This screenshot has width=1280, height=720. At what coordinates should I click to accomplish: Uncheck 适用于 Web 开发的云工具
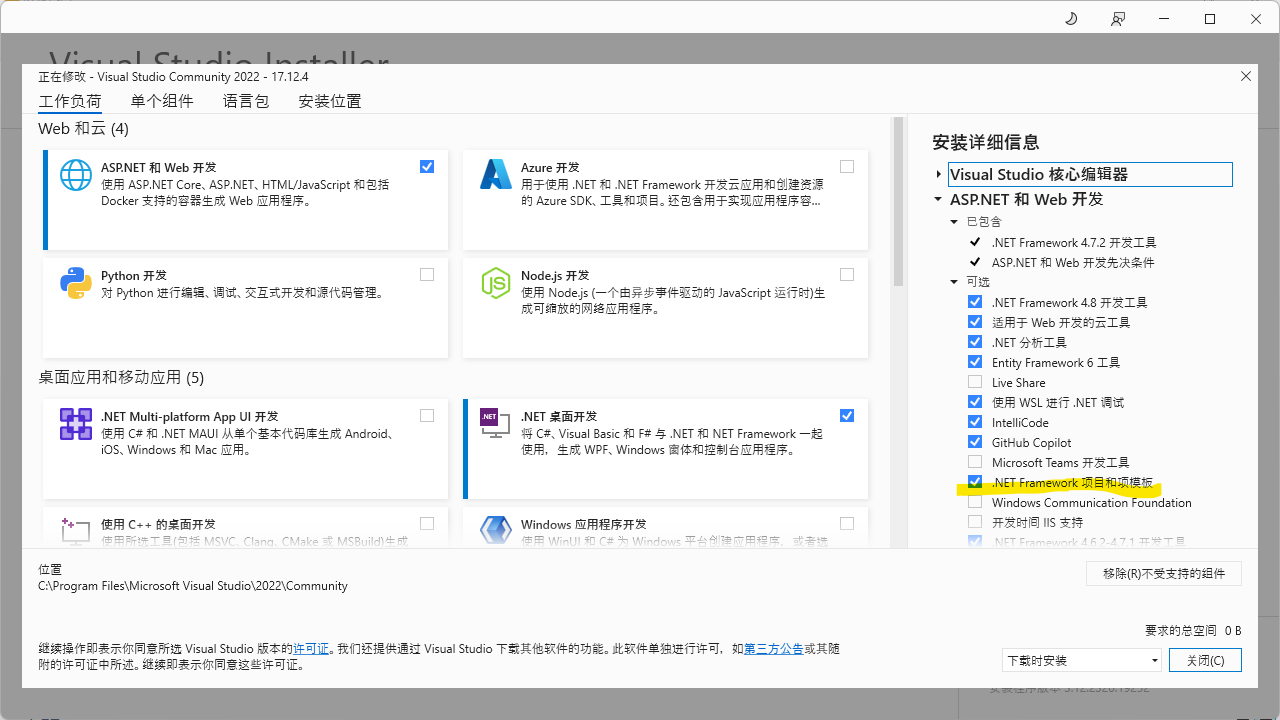[x=975, y=322]
